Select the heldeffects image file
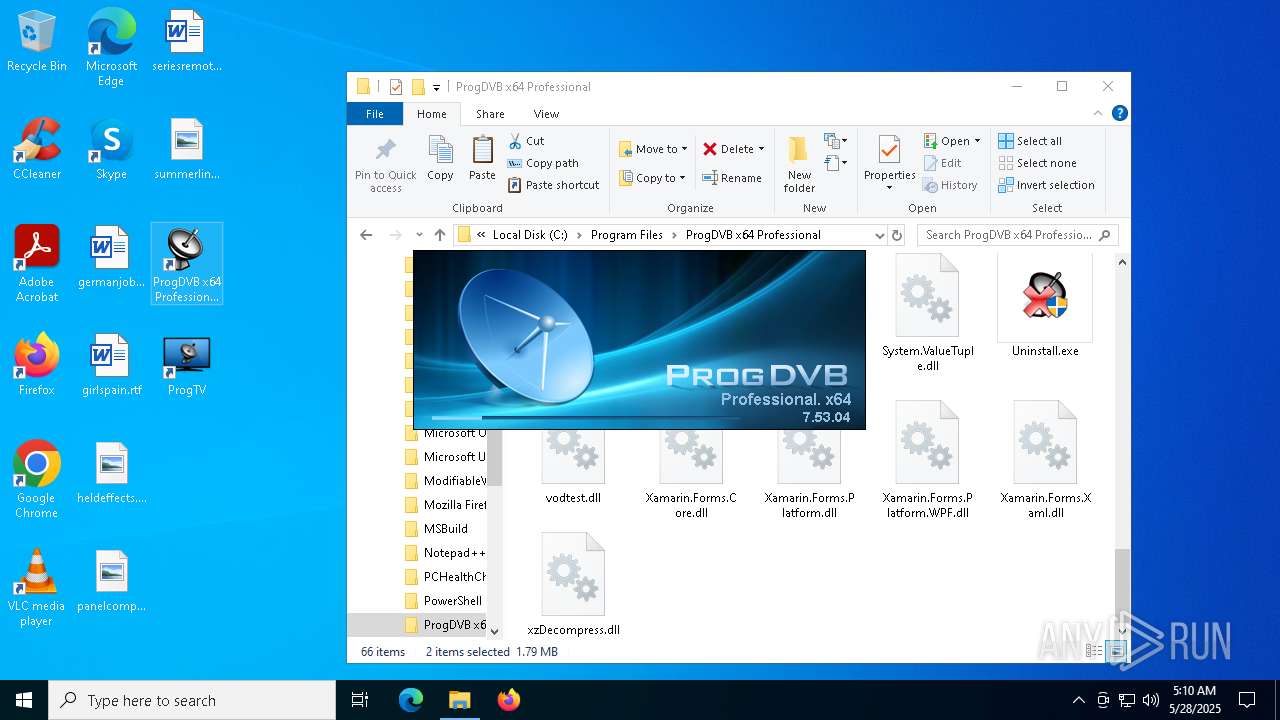This screenshot has width=1280, height=720. click(x=111, y=474)
